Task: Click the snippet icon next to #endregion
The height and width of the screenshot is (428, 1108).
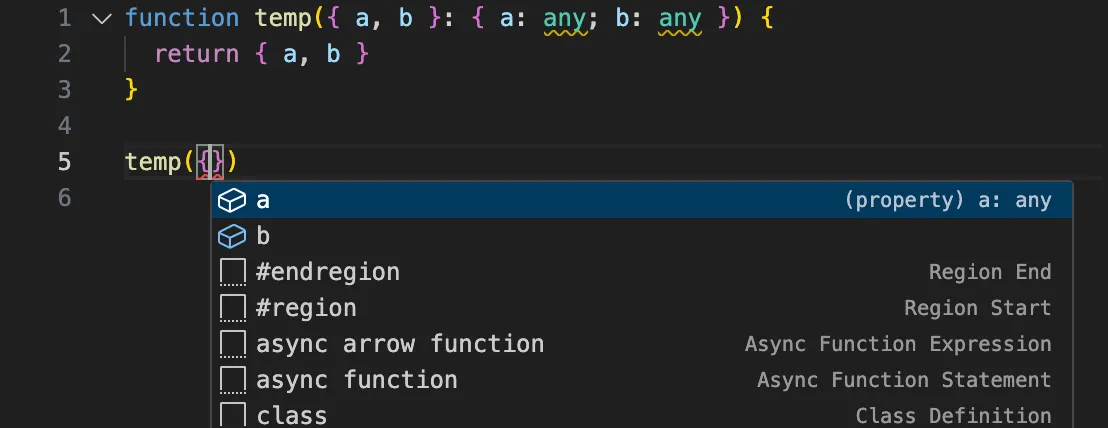Action: click(232, 272)
